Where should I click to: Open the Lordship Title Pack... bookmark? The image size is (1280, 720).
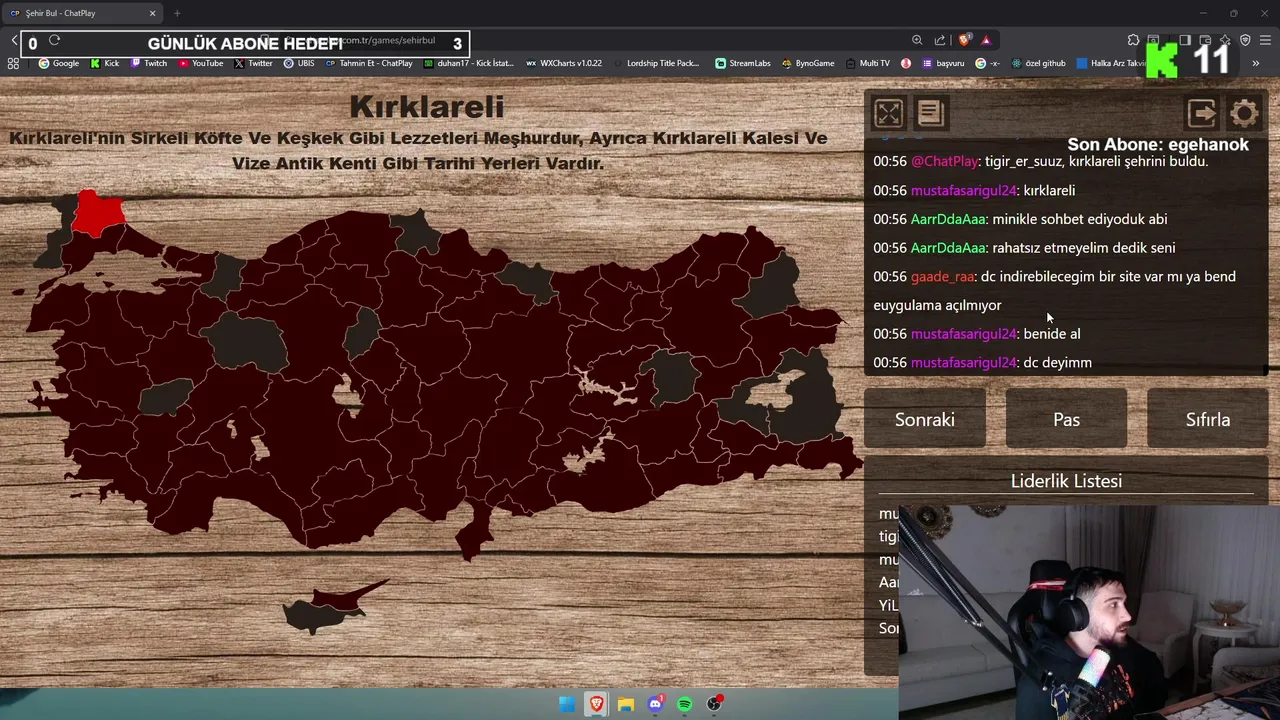(656, 63)
